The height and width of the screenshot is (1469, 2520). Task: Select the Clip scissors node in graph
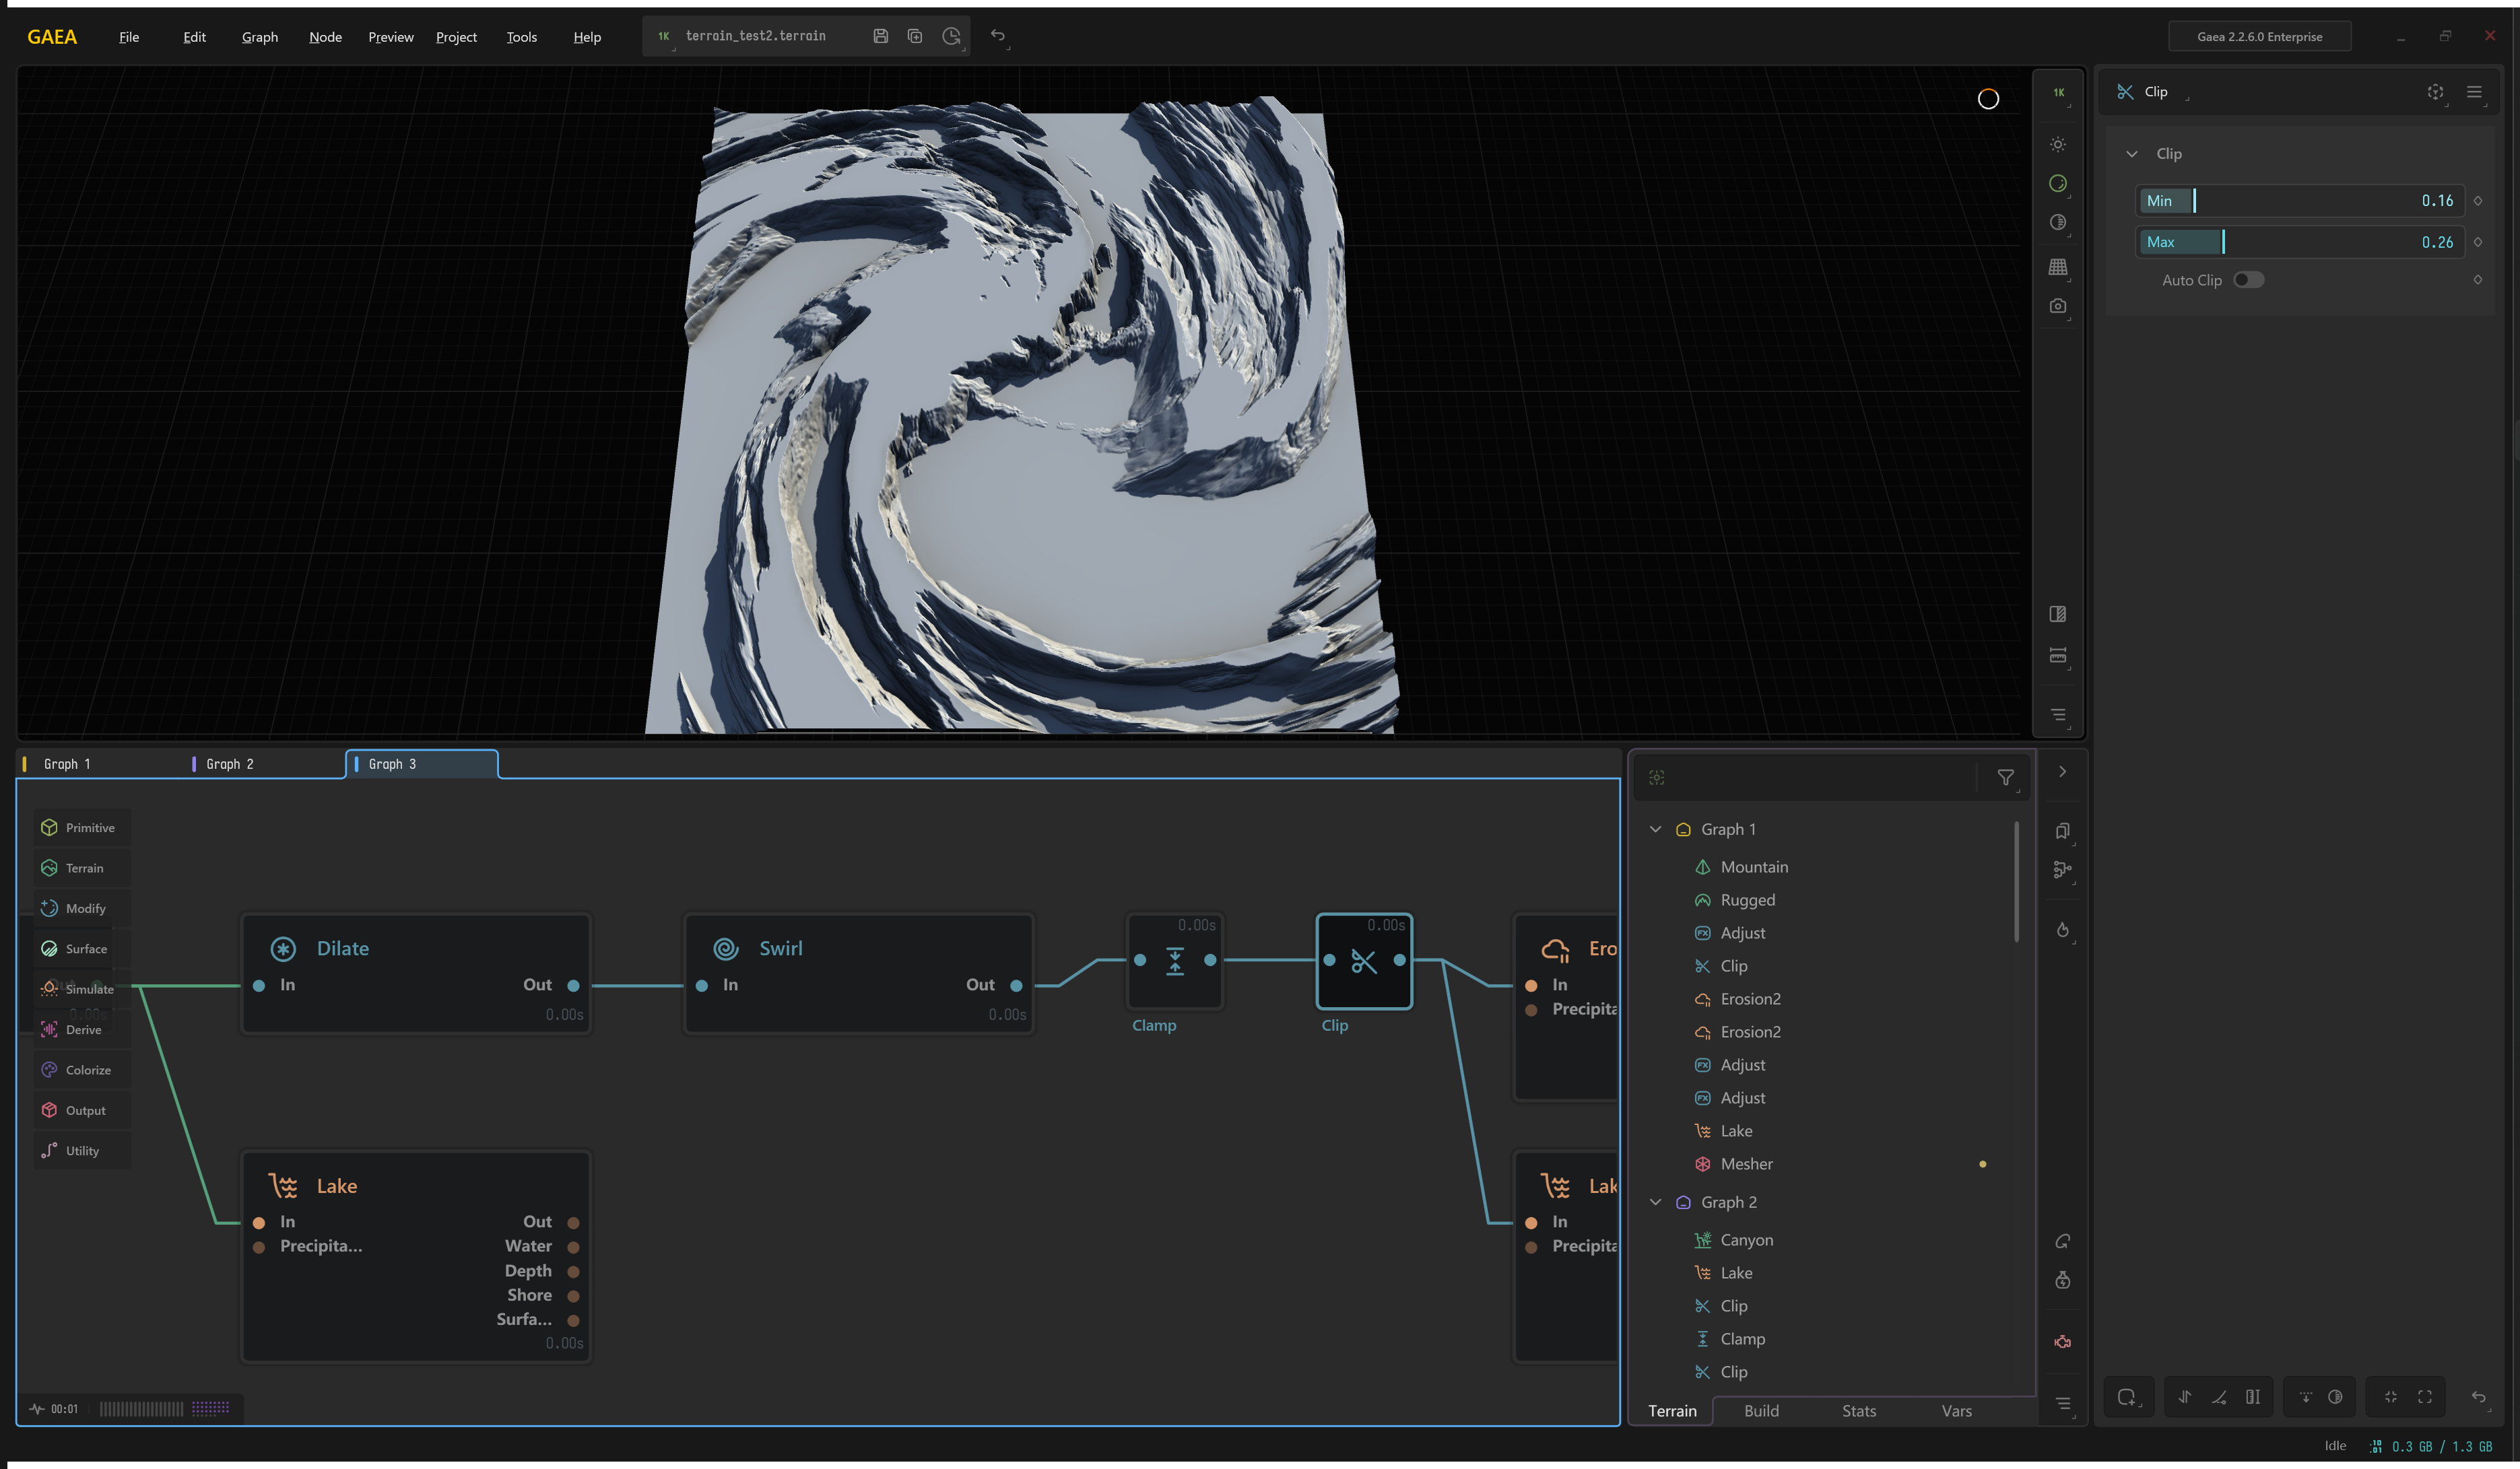click(x=1363, y=962)
